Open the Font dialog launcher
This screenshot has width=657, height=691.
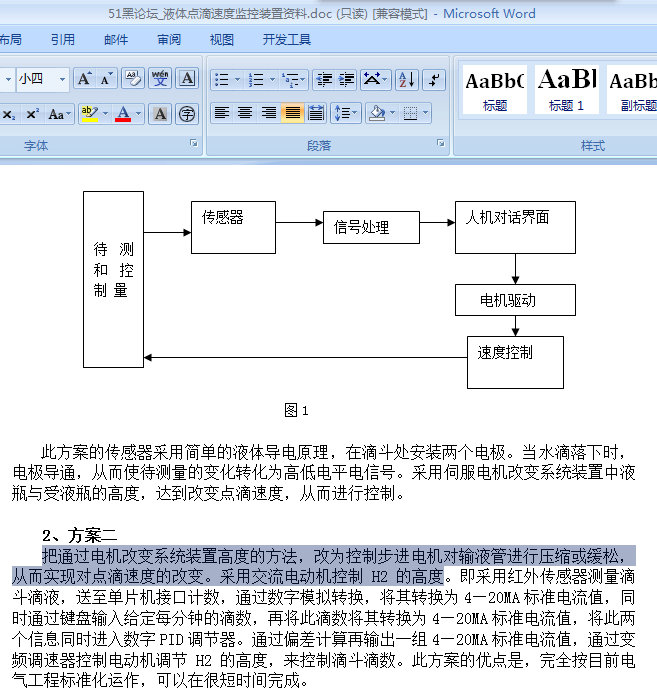(x=194, y=143)
